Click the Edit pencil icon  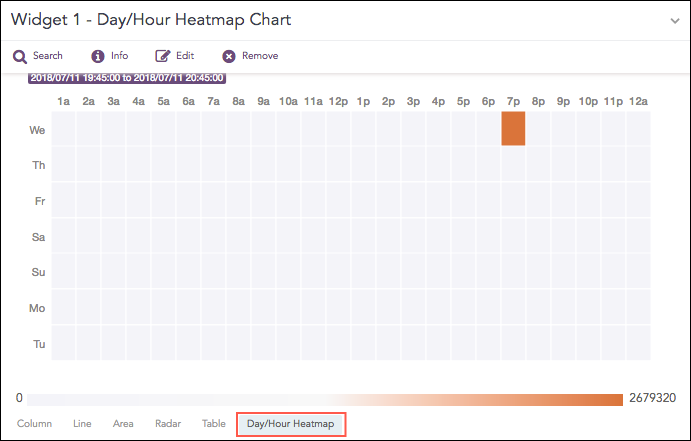163,56
